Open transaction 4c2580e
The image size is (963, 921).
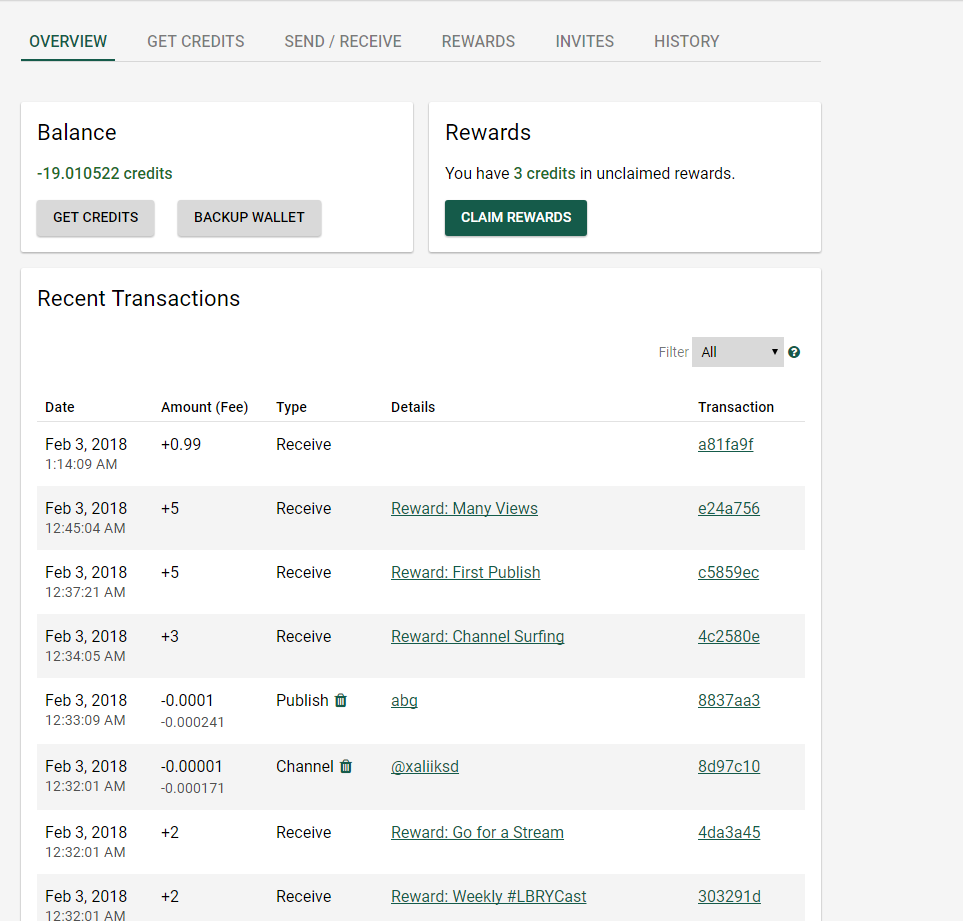728,636
